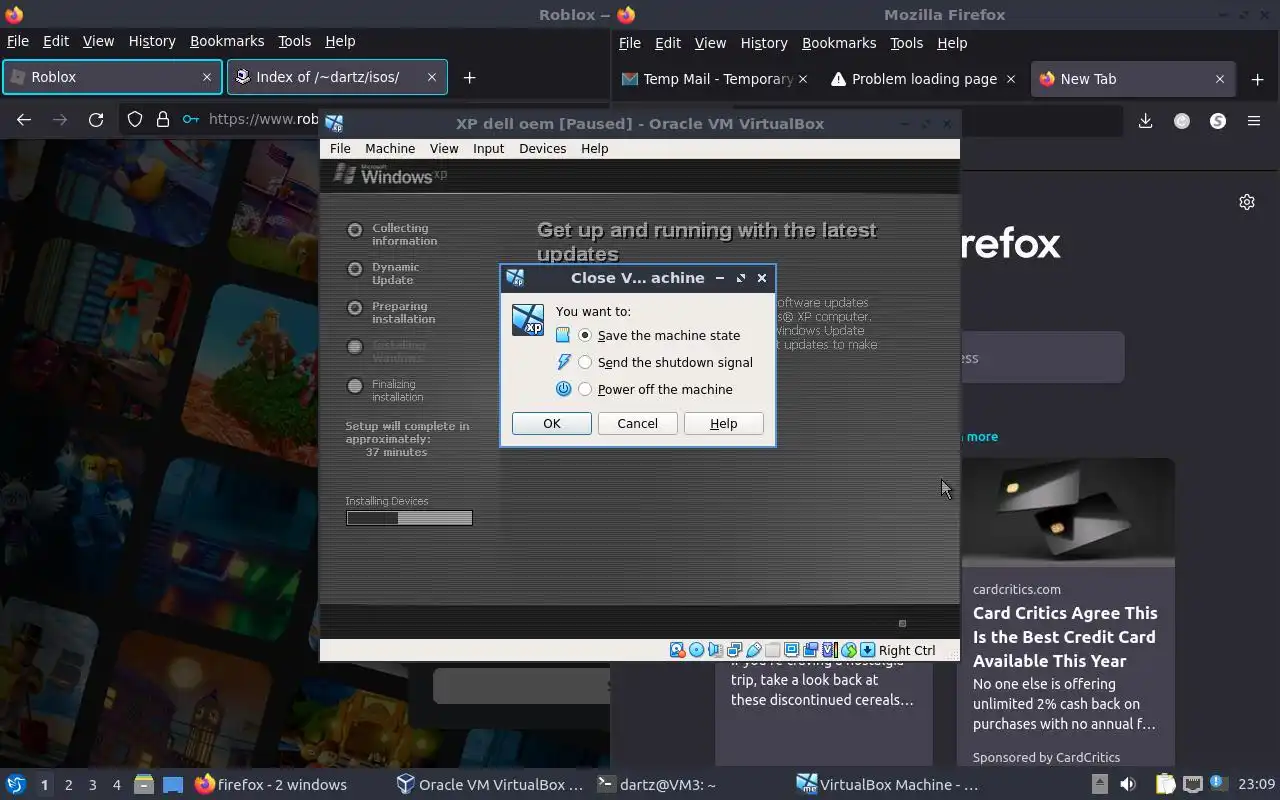Open new tab in Roblox Firefox window
Screen dimensions: 1280x800
point(469,77)
